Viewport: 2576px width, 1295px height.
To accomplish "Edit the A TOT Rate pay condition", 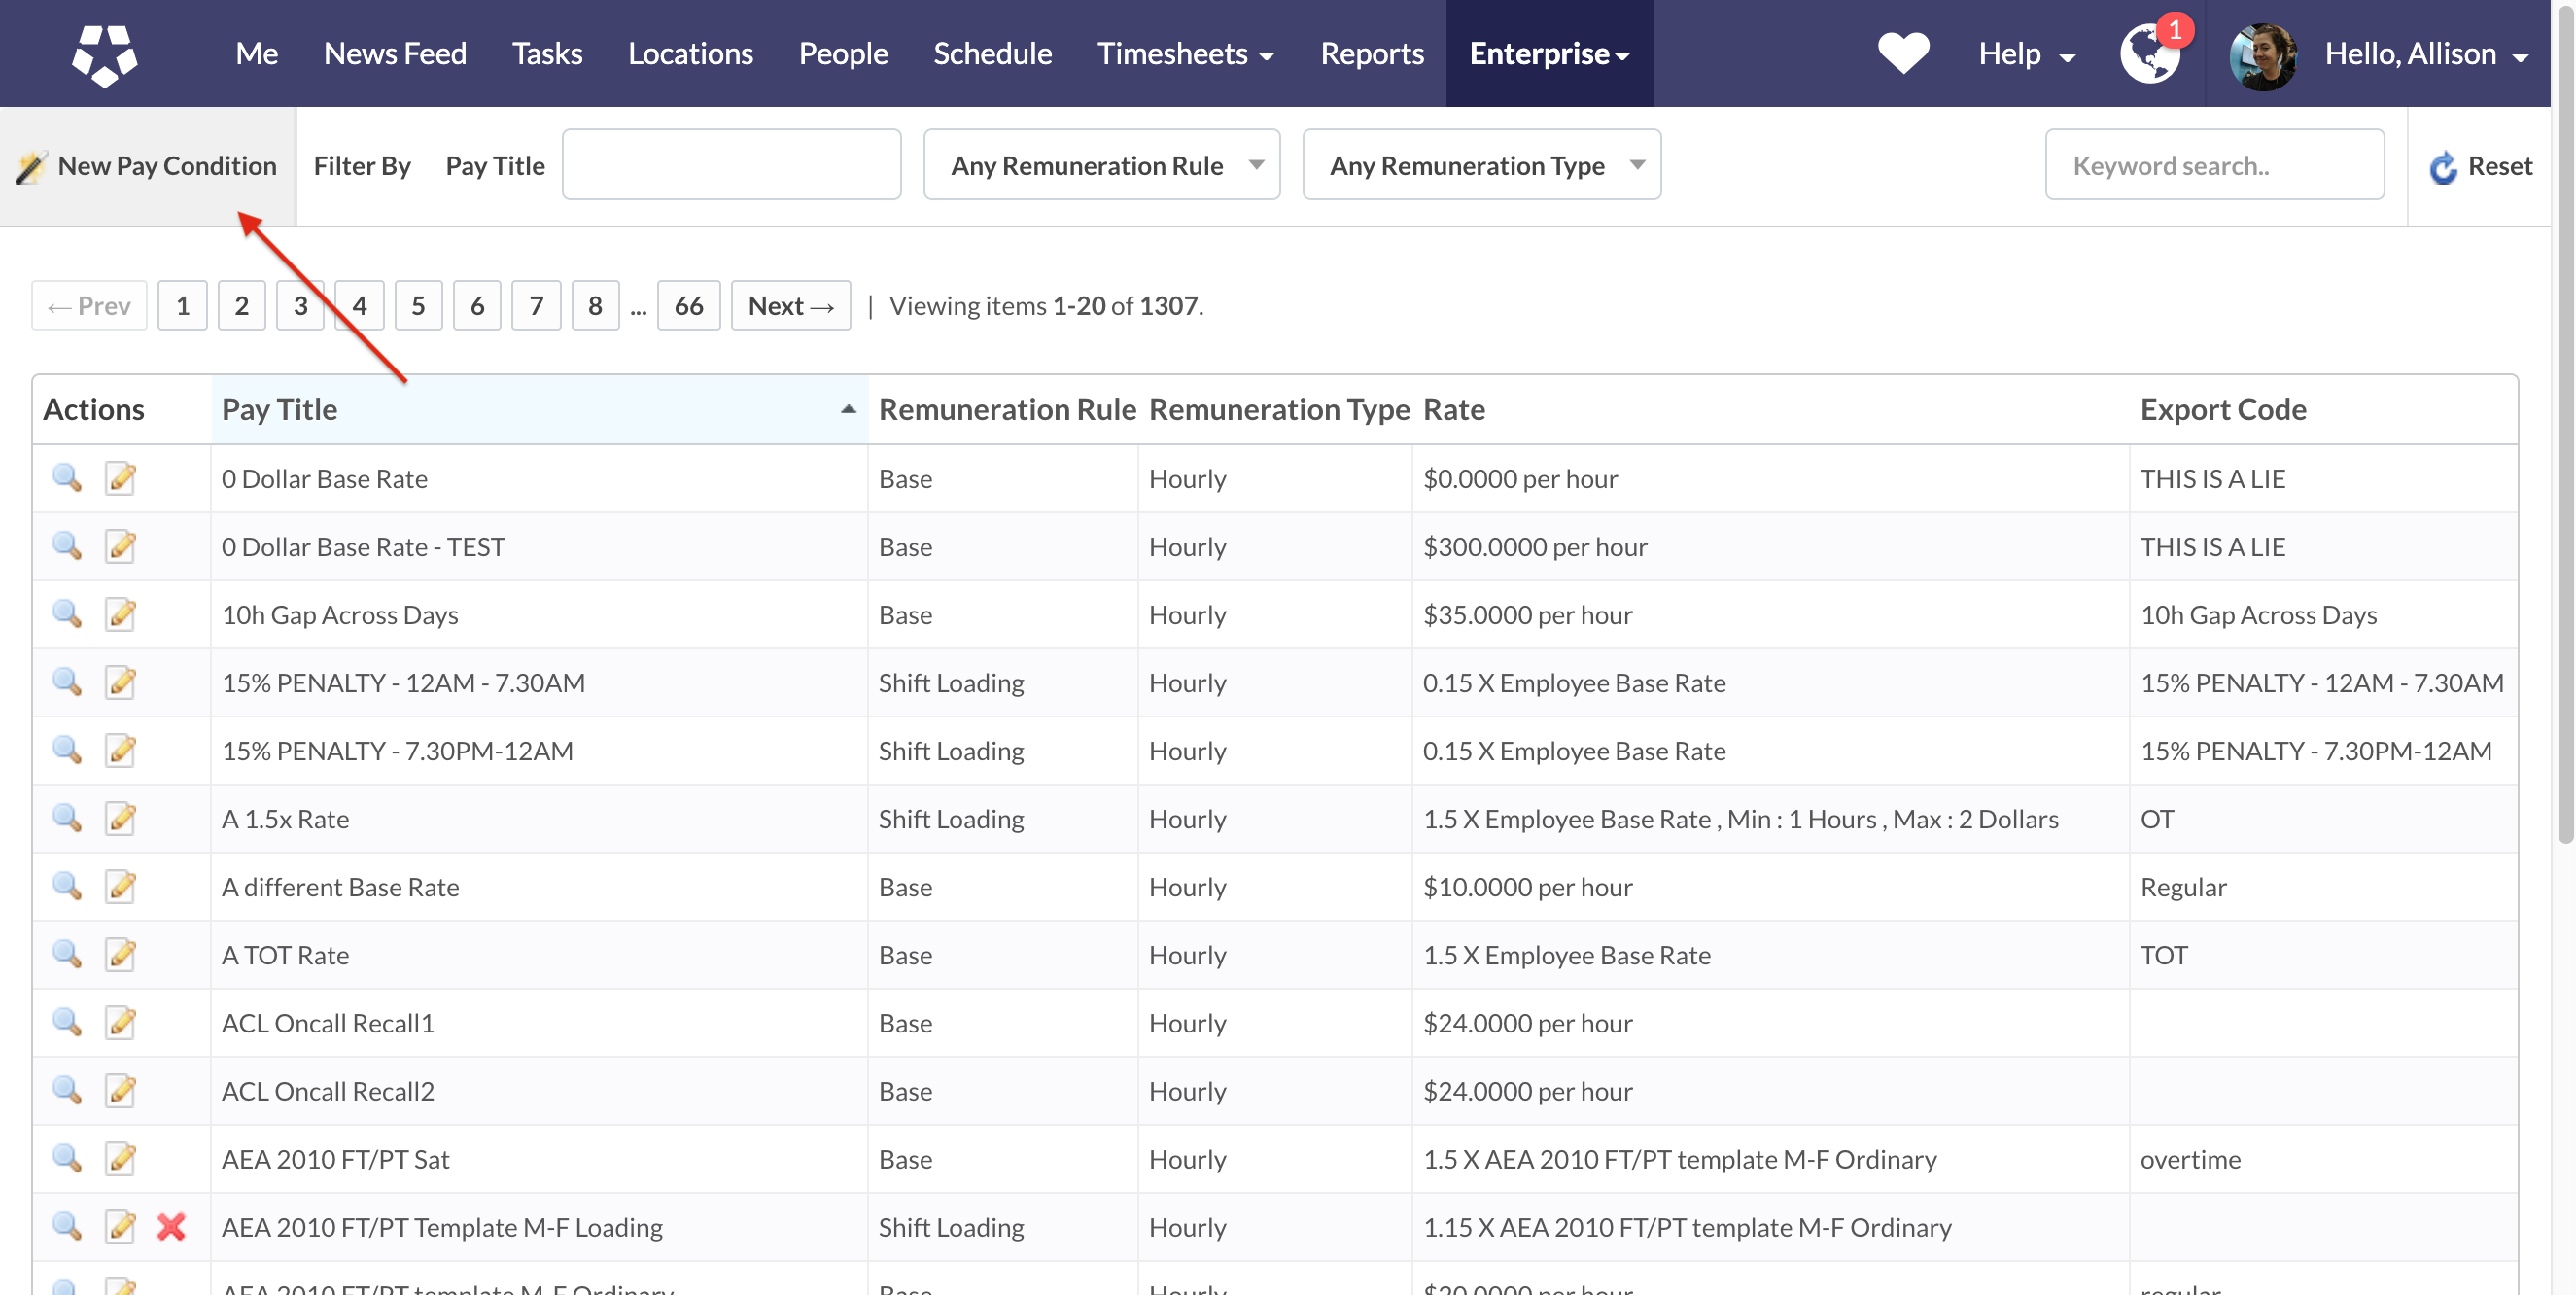I will [x=121, y=954].
